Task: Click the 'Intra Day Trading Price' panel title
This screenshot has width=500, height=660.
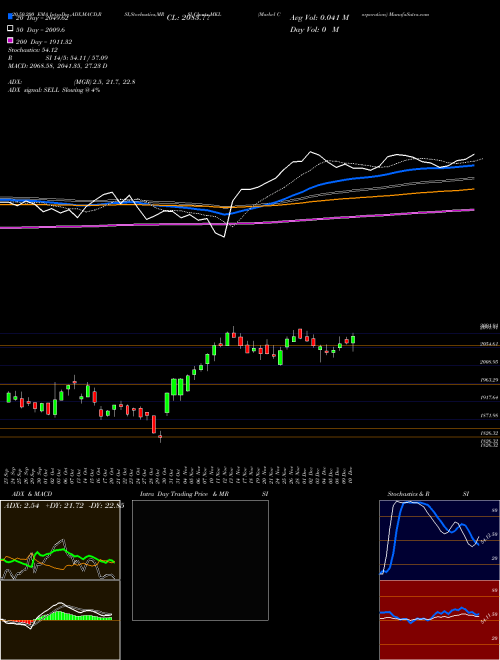Action: tap(184, 494)
